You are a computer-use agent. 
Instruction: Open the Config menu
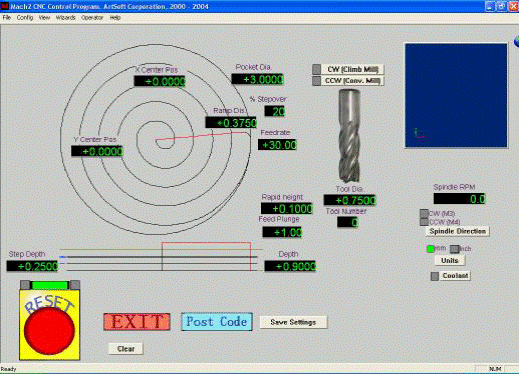[x=25, y=18]
